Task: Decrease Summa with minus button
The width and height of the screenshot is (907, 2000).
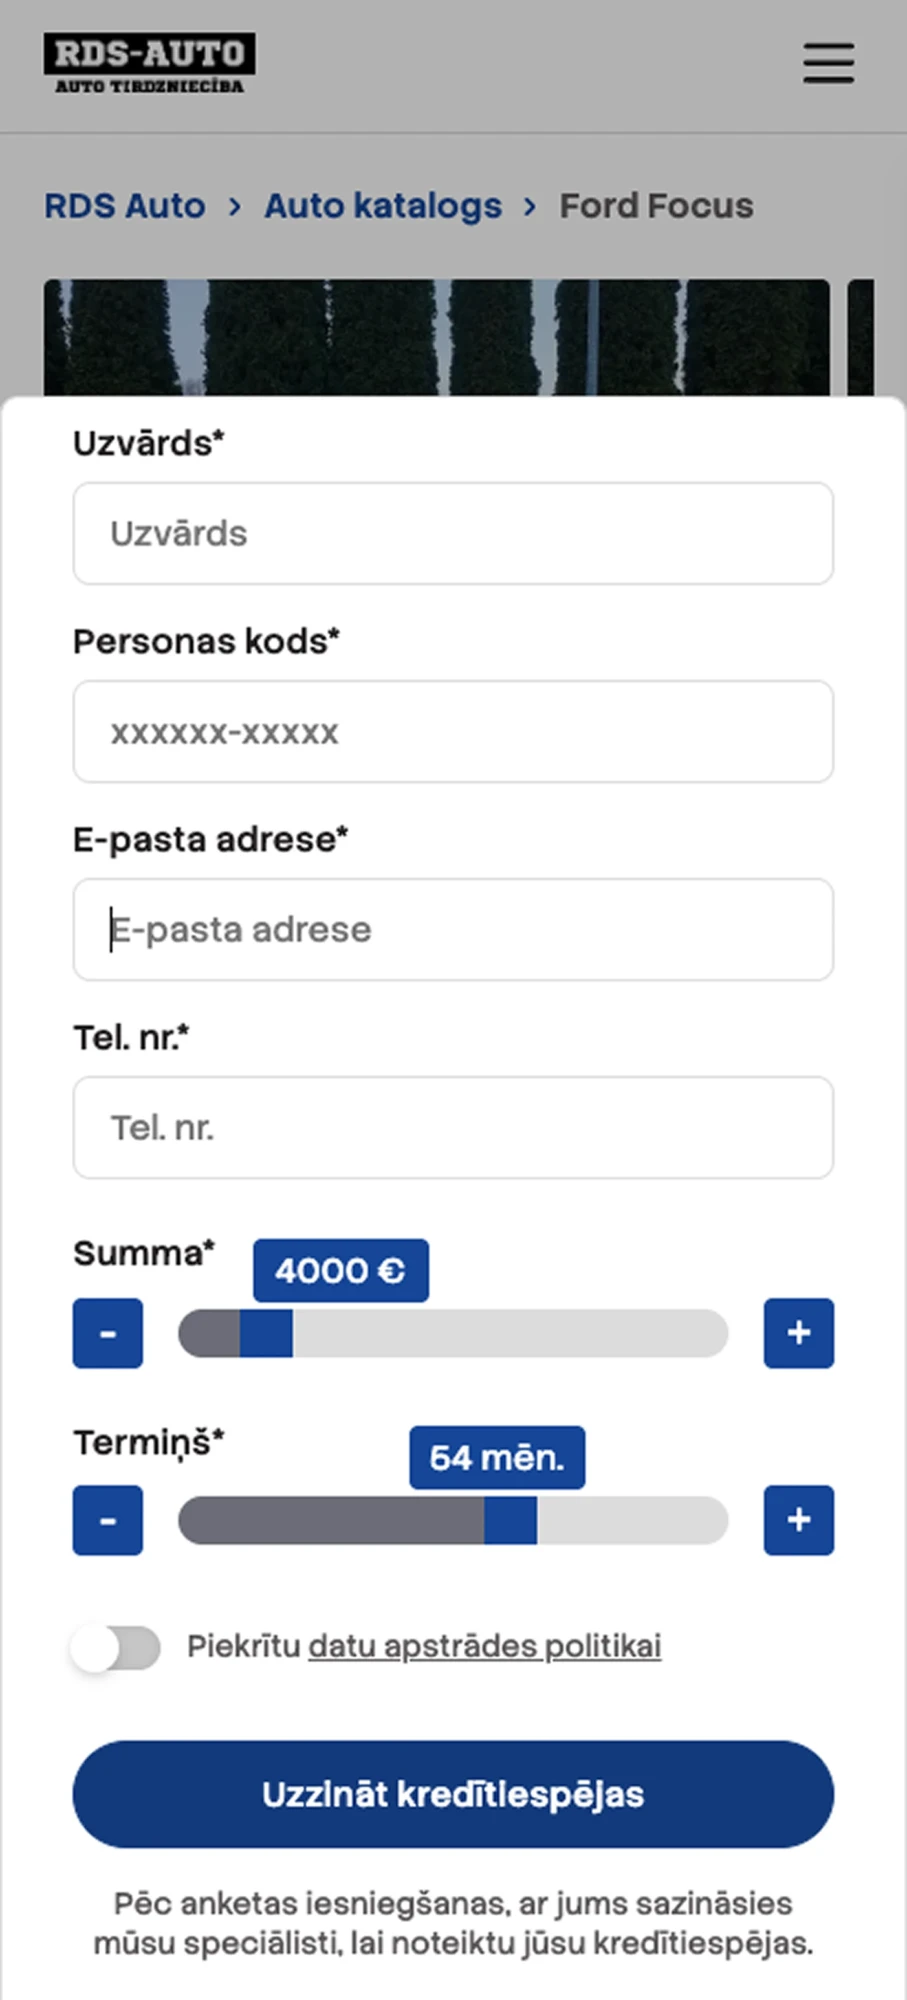Action: pos(108,1333)
